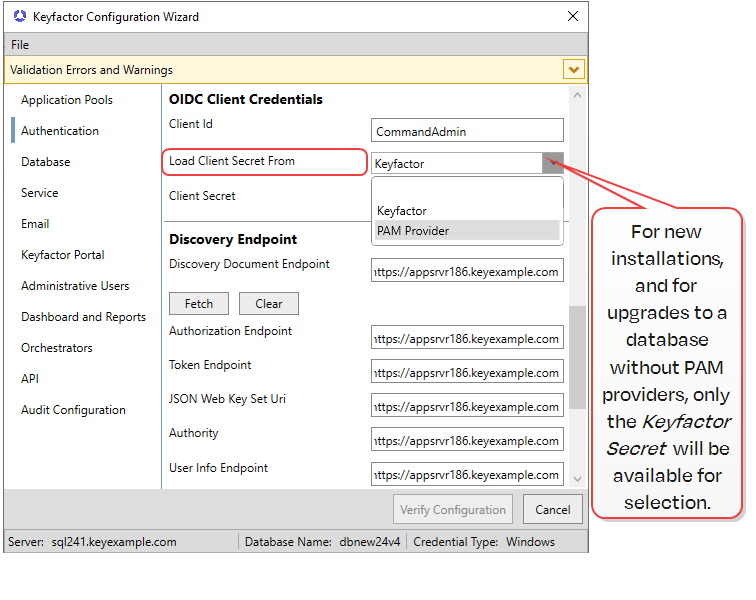Screen dimensions: 756x600
Task: Open the Keyfactor Portal section
Action: 63,255
